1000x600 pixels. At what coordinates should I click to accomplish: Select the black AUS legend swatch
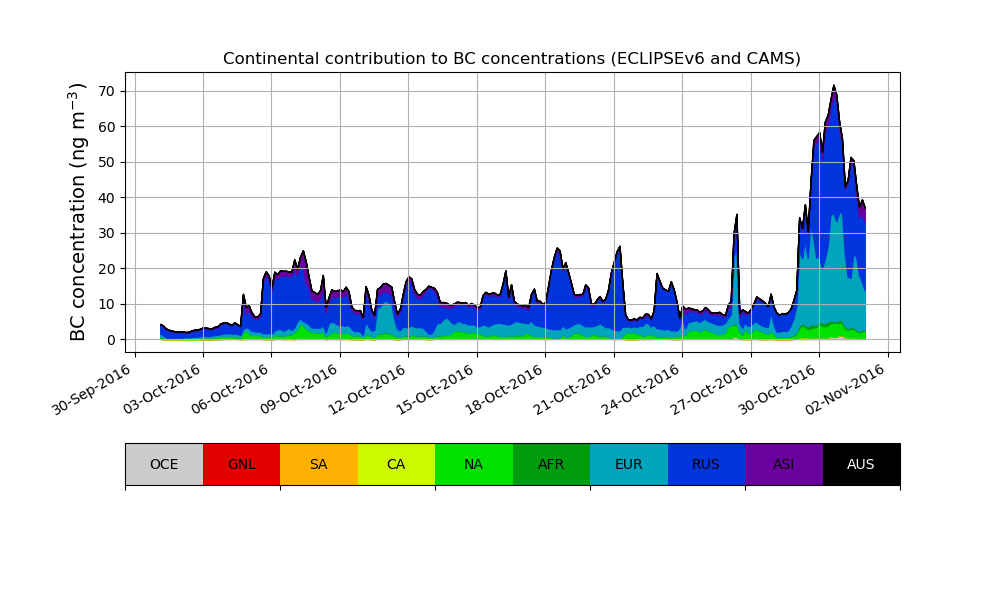[861, 464]
